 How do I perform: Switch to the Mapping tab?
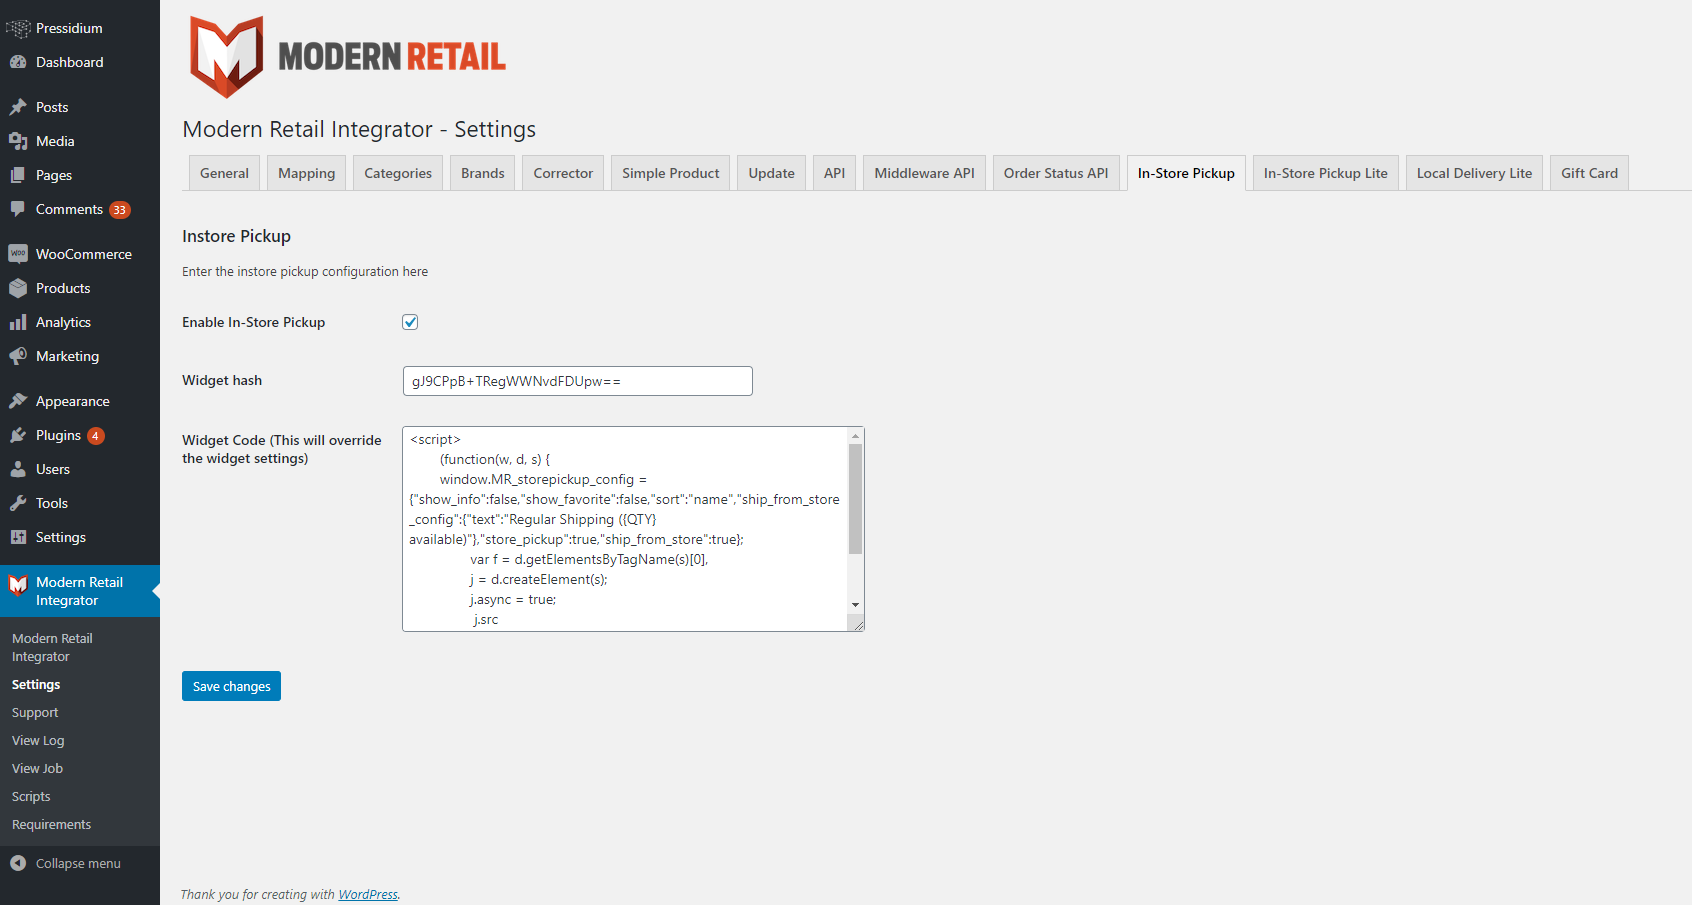[307, 173]
